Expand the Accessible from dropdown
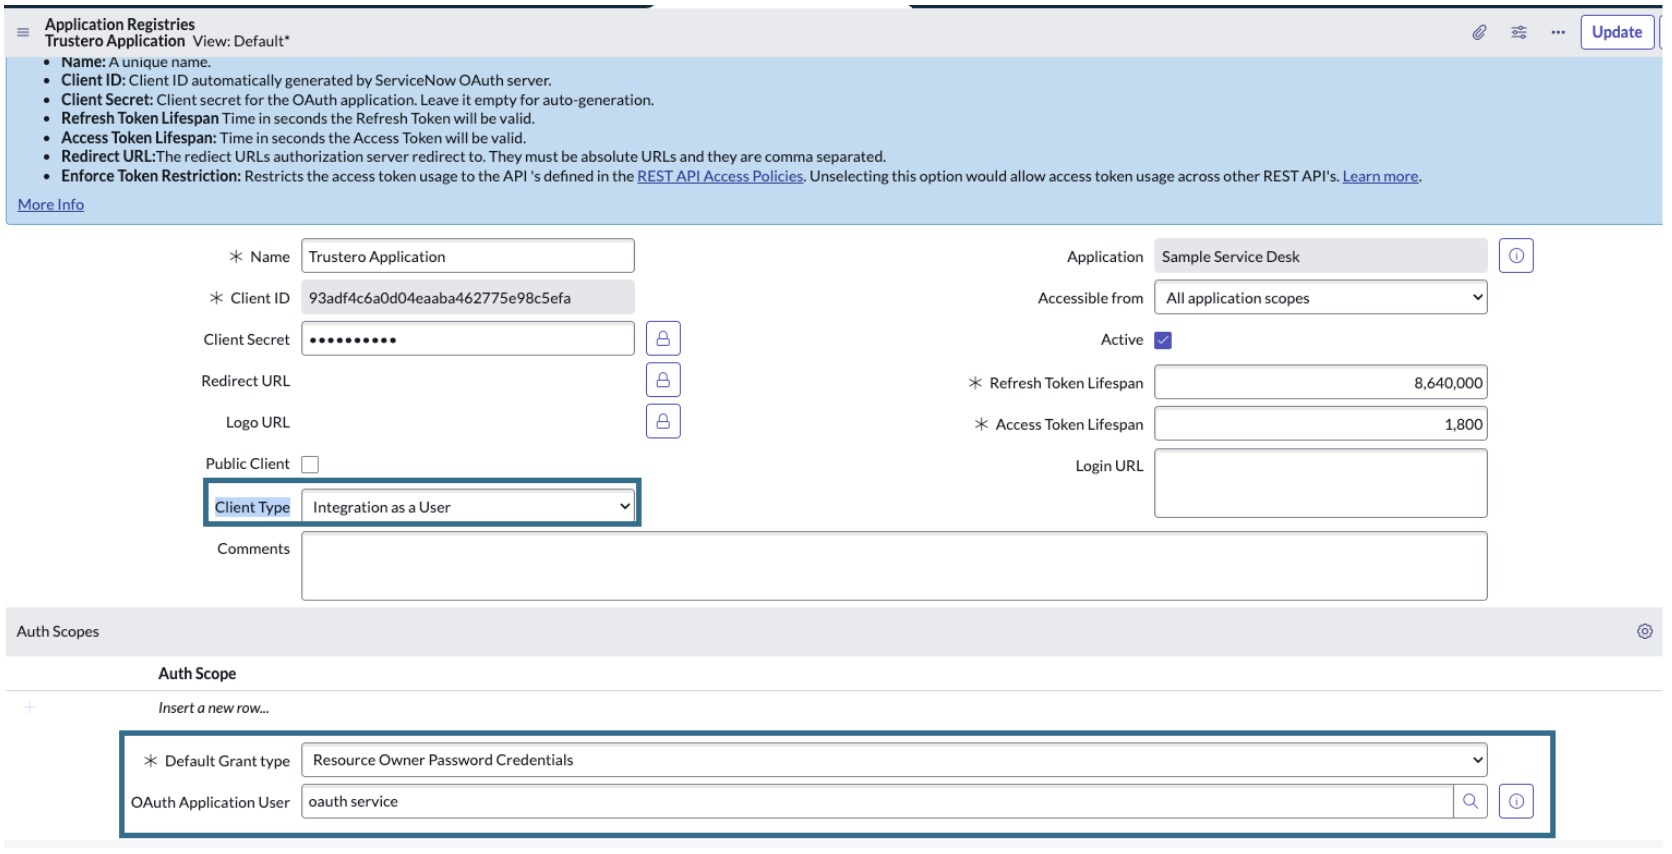Viewport: 1672px width, 854px height. (x=1320, y=298)
